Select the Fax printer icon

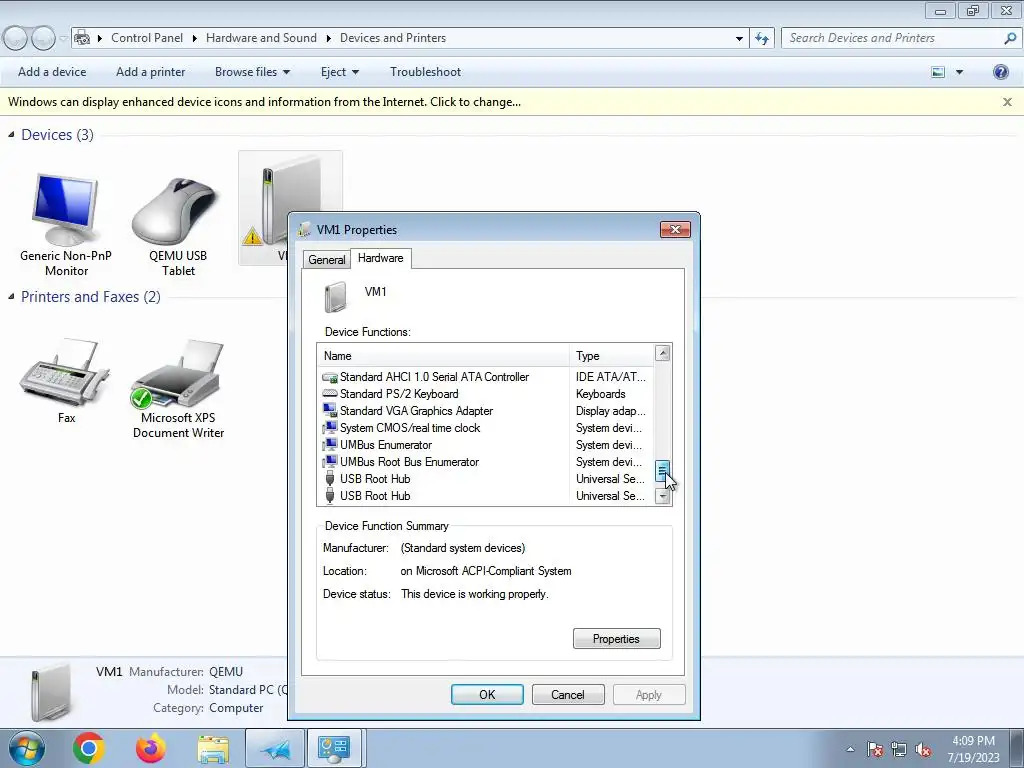[x=64, y=372]
